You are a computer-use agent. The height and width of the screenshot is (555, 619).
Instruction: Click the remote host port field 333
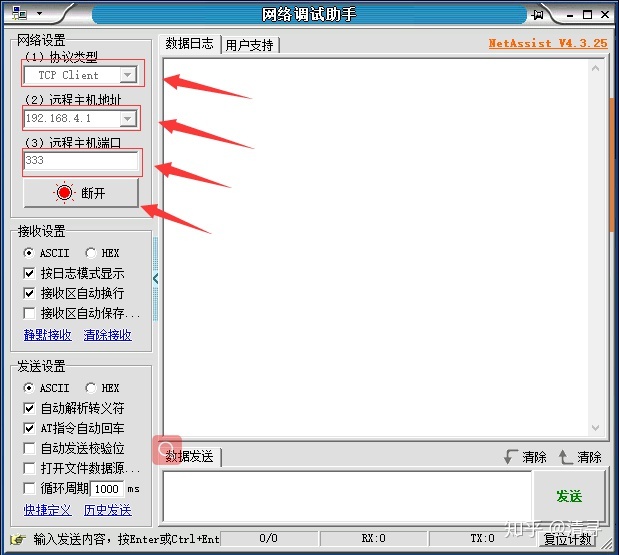(81, 161)
